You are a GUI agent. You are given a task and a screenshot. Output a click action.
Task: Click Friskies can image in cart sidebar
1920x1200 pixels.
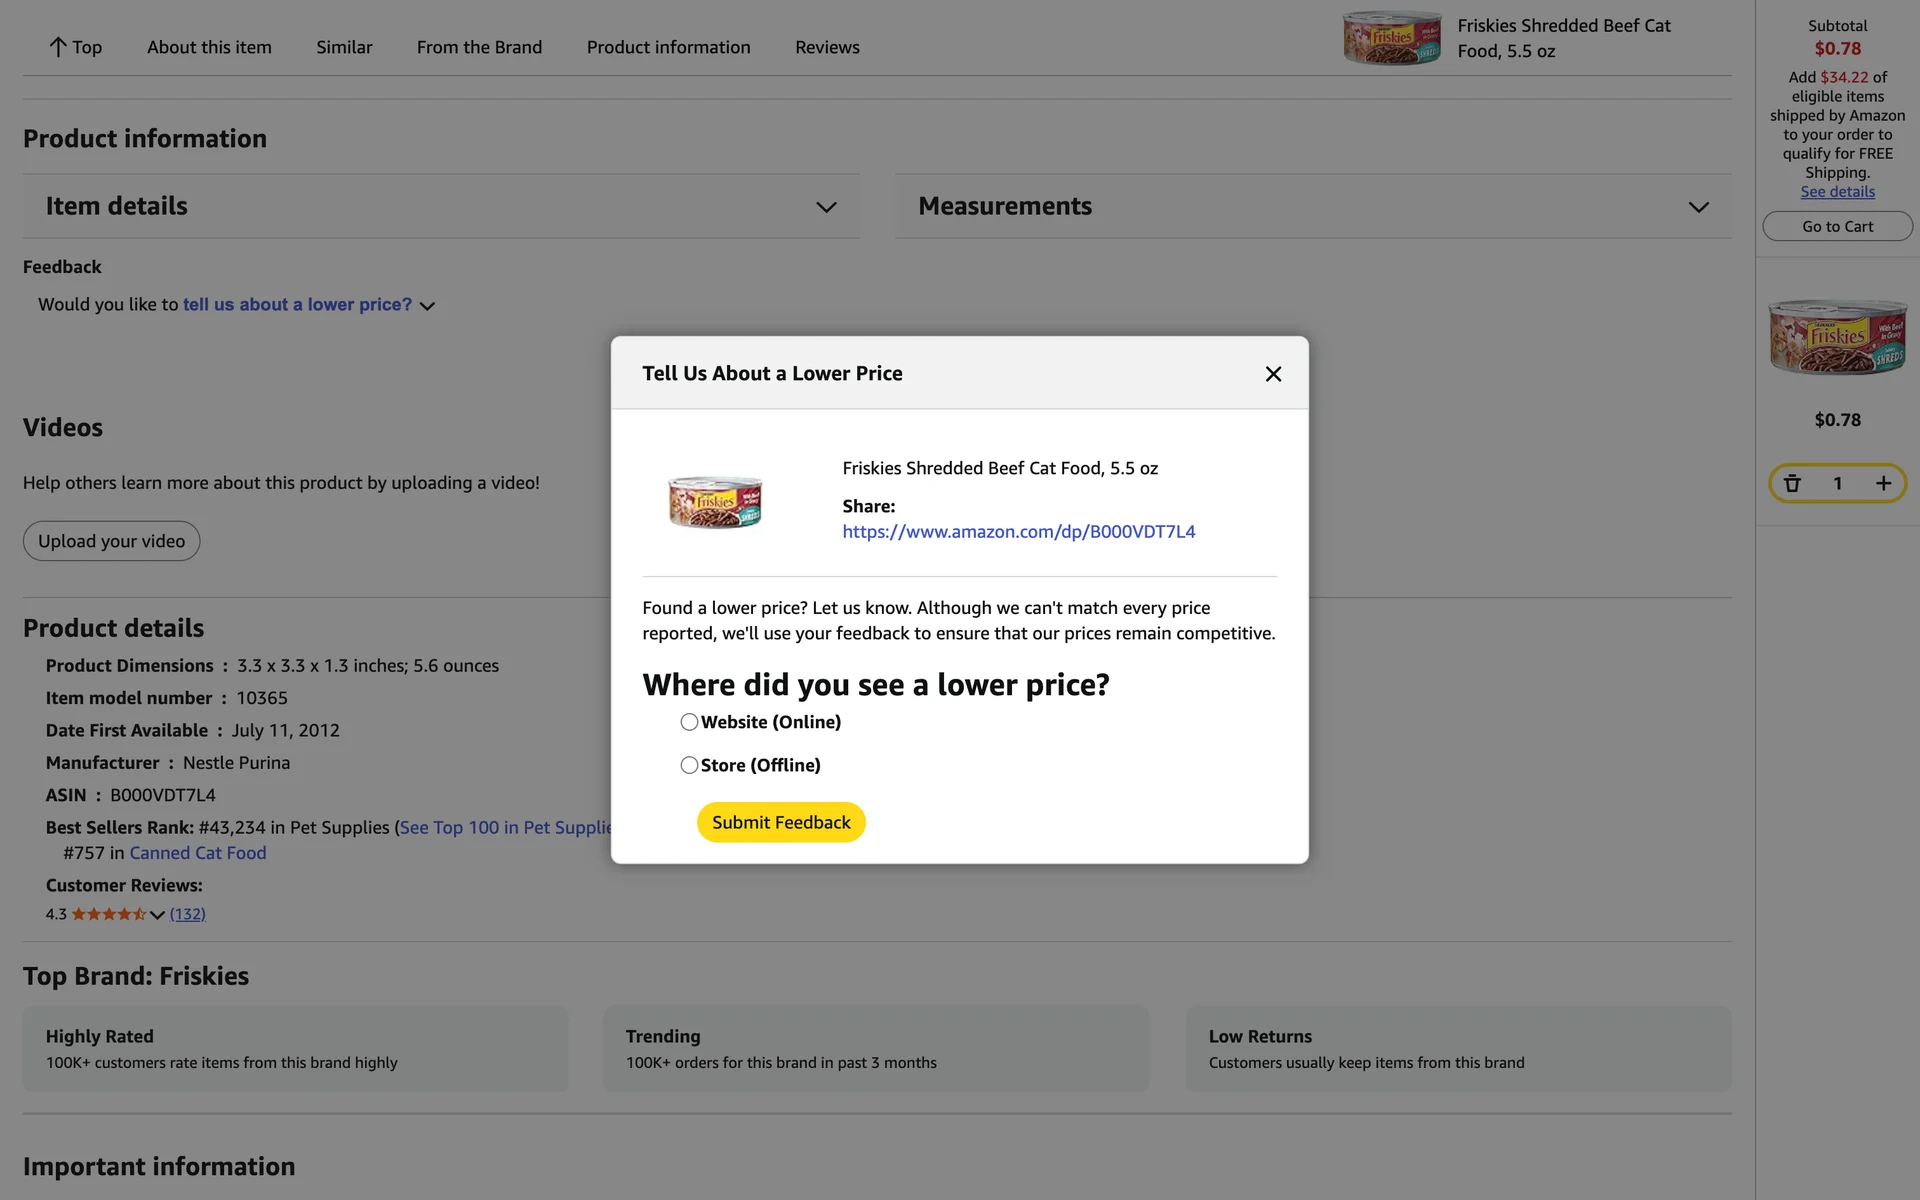click(1837, 337)
